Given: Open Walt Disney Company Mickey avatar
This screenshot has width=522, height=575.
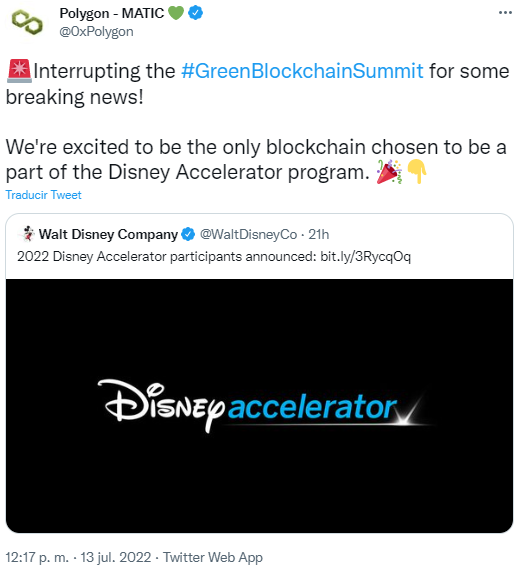Looking at the screenshot, I should 28,234.
